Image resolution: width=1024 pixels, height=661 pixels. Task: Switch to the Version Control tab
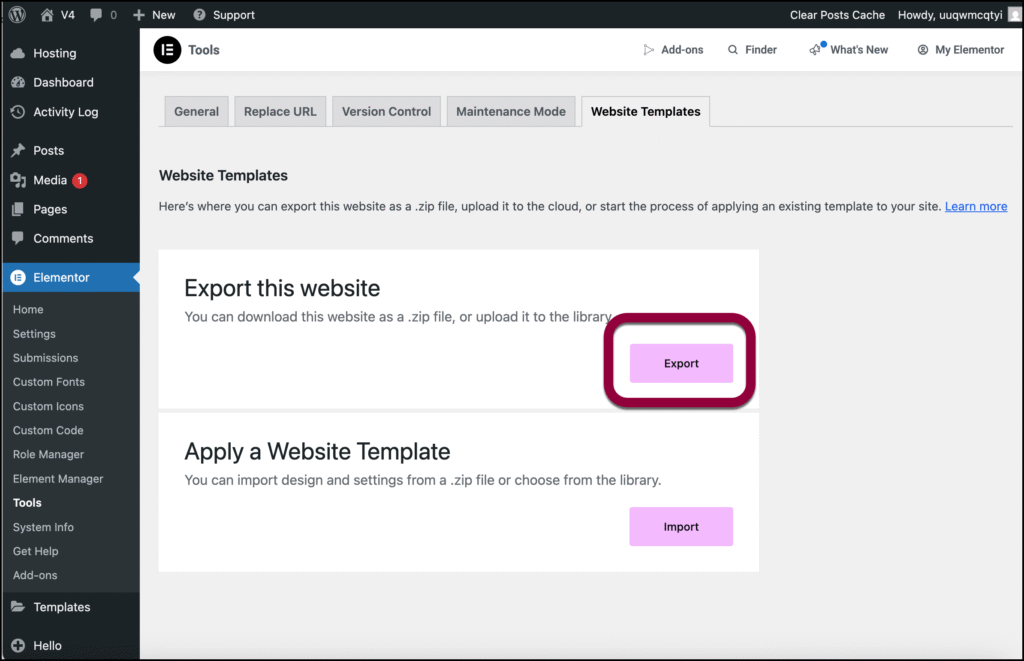click(x=386, y=111)
